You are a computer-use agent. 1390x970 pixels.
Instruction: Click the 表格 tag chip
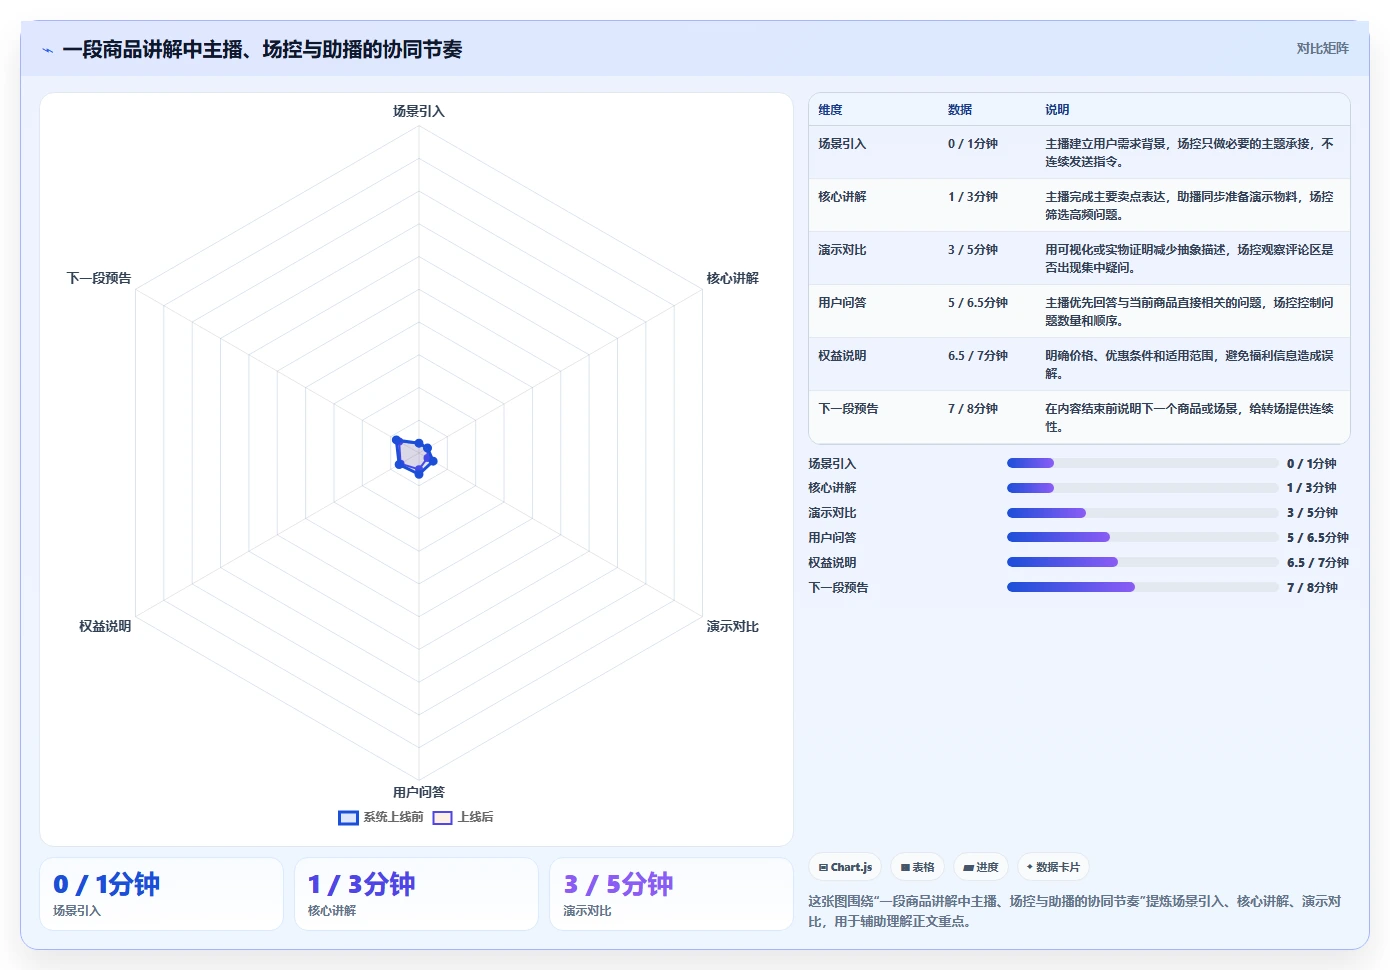click(x=917, y=867)
